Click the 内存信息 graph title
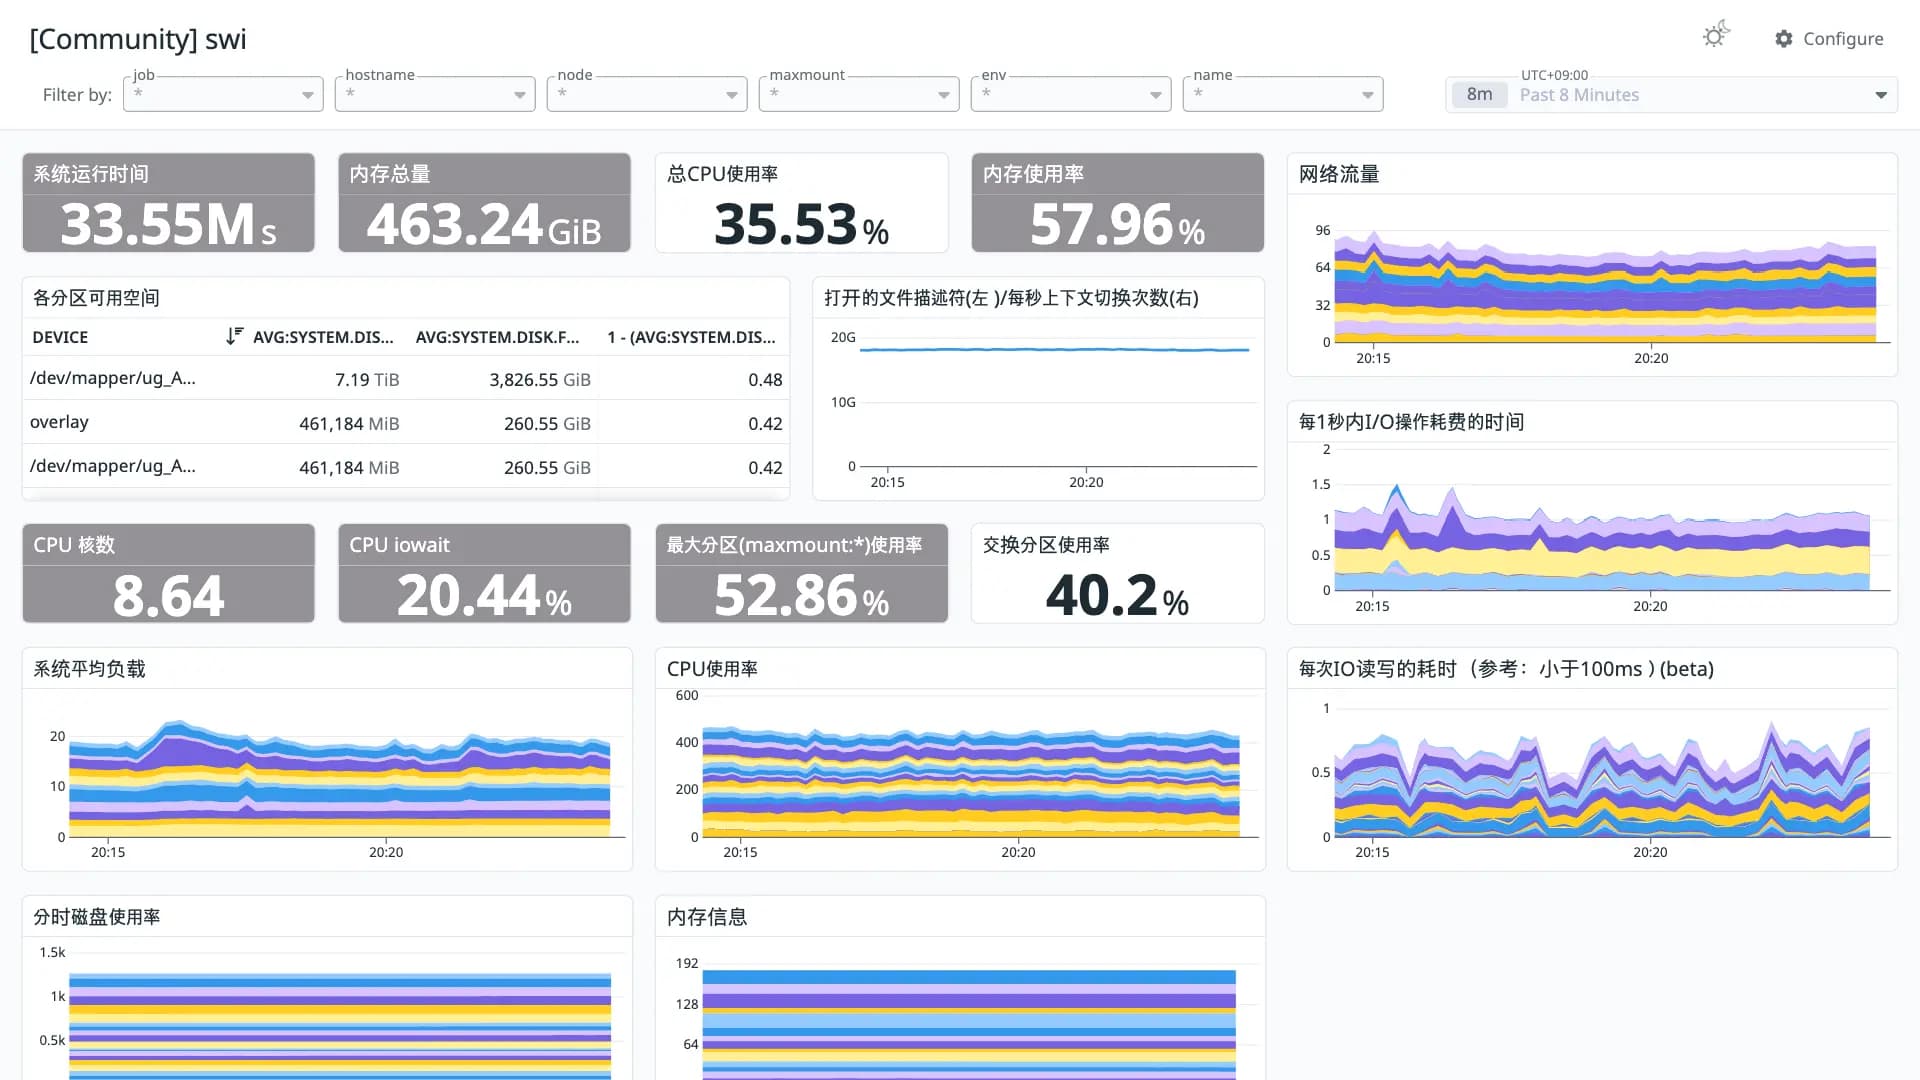The image size is (1920, 1080). pos(707,917)
